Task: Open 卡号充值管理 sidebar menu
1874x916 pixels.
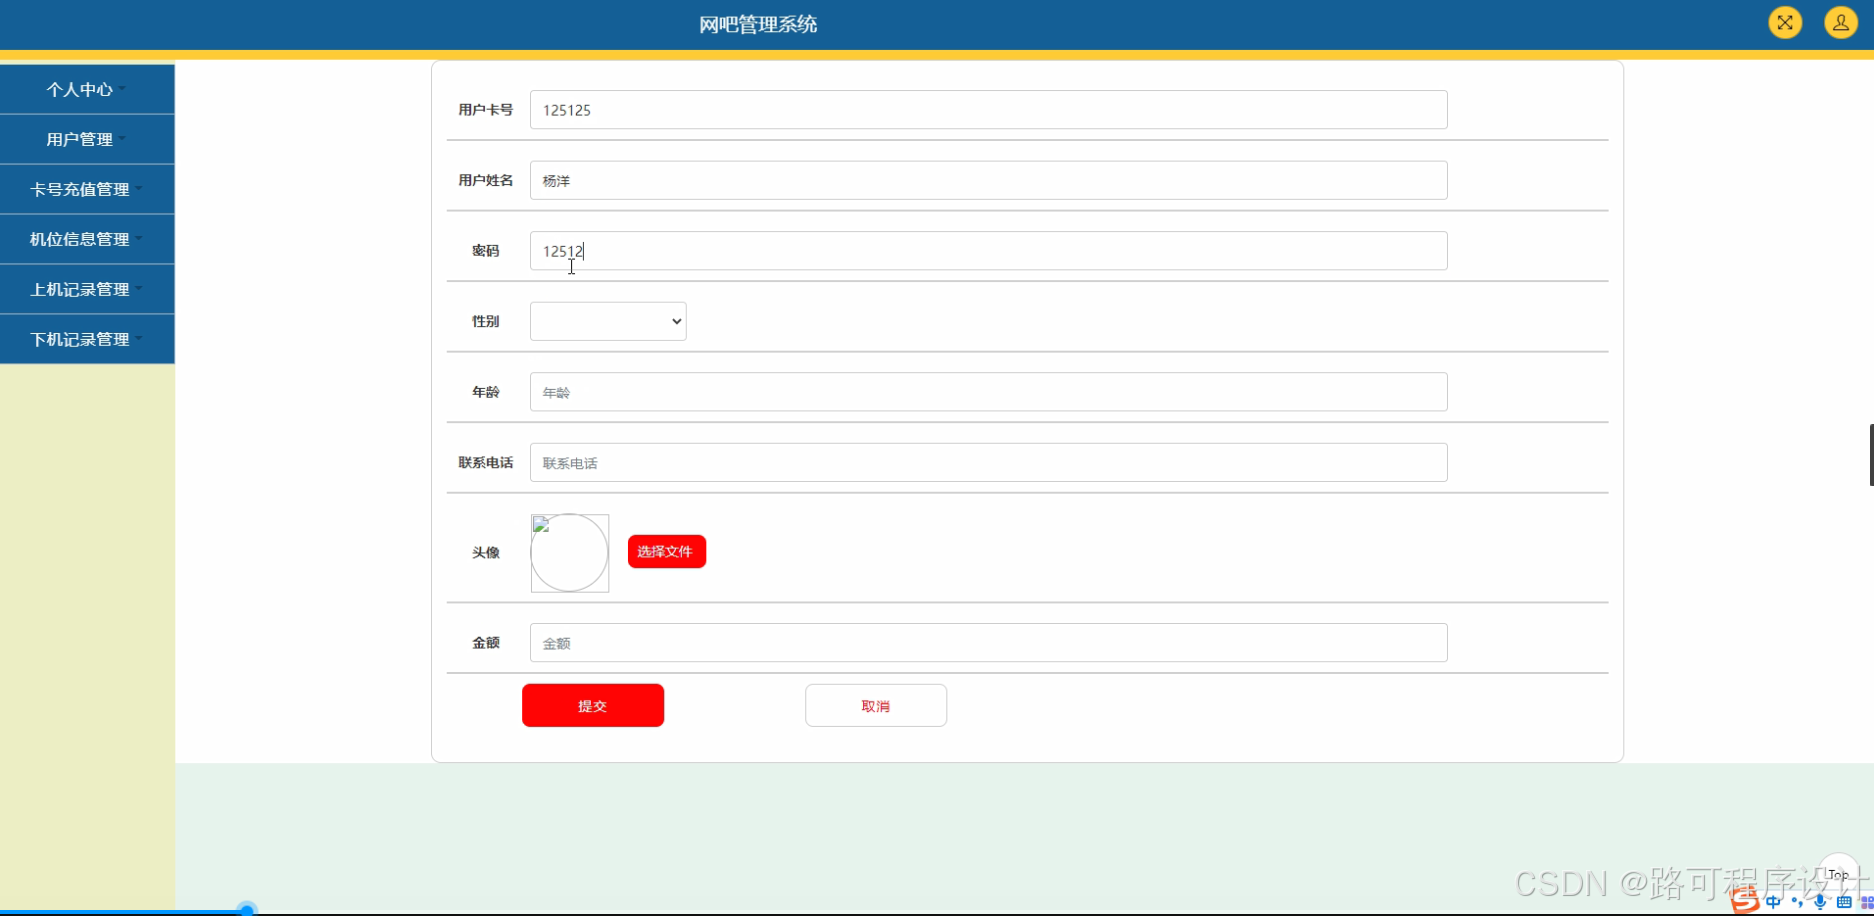Action: pyautogui.click(x=87, y=189)
